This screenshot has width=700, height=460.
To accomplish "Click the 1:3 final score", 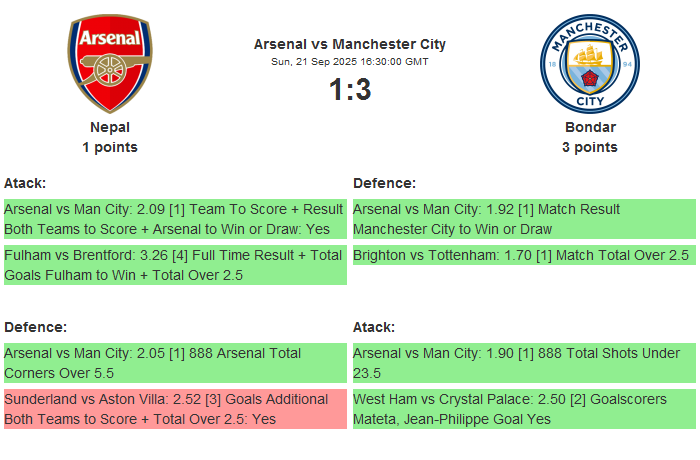I will [350, 90].
